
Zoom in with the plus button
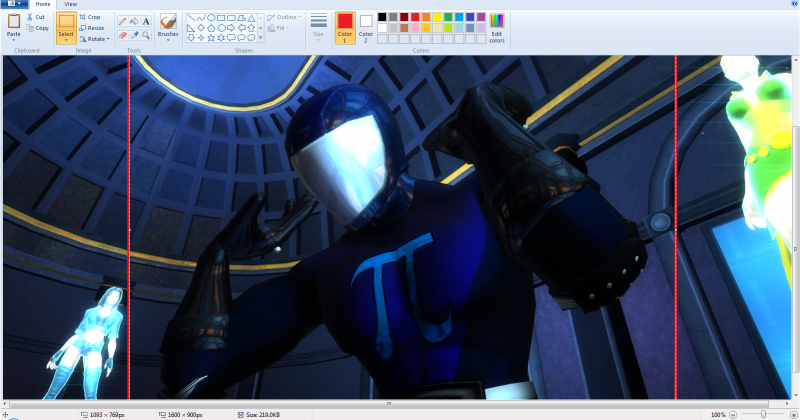point(793,415)
